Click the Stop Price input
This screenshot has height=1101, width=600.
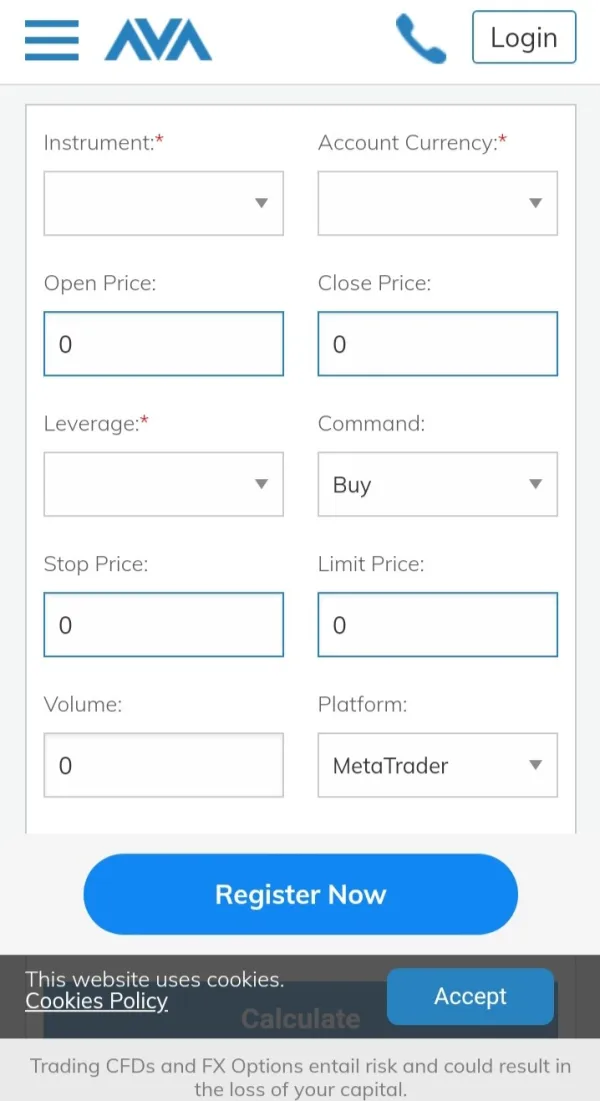[163, 625]
